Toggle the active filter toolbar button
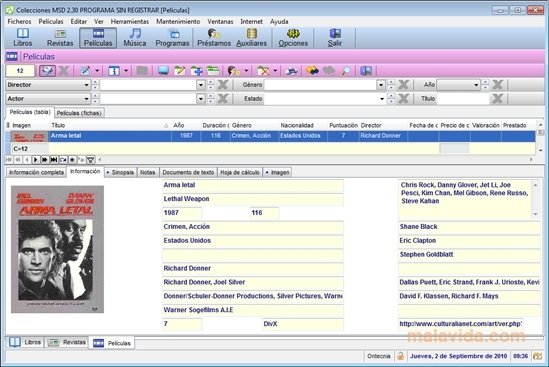Image resolution: width=549 pixels, height=367 pixels. coord(47,71)
